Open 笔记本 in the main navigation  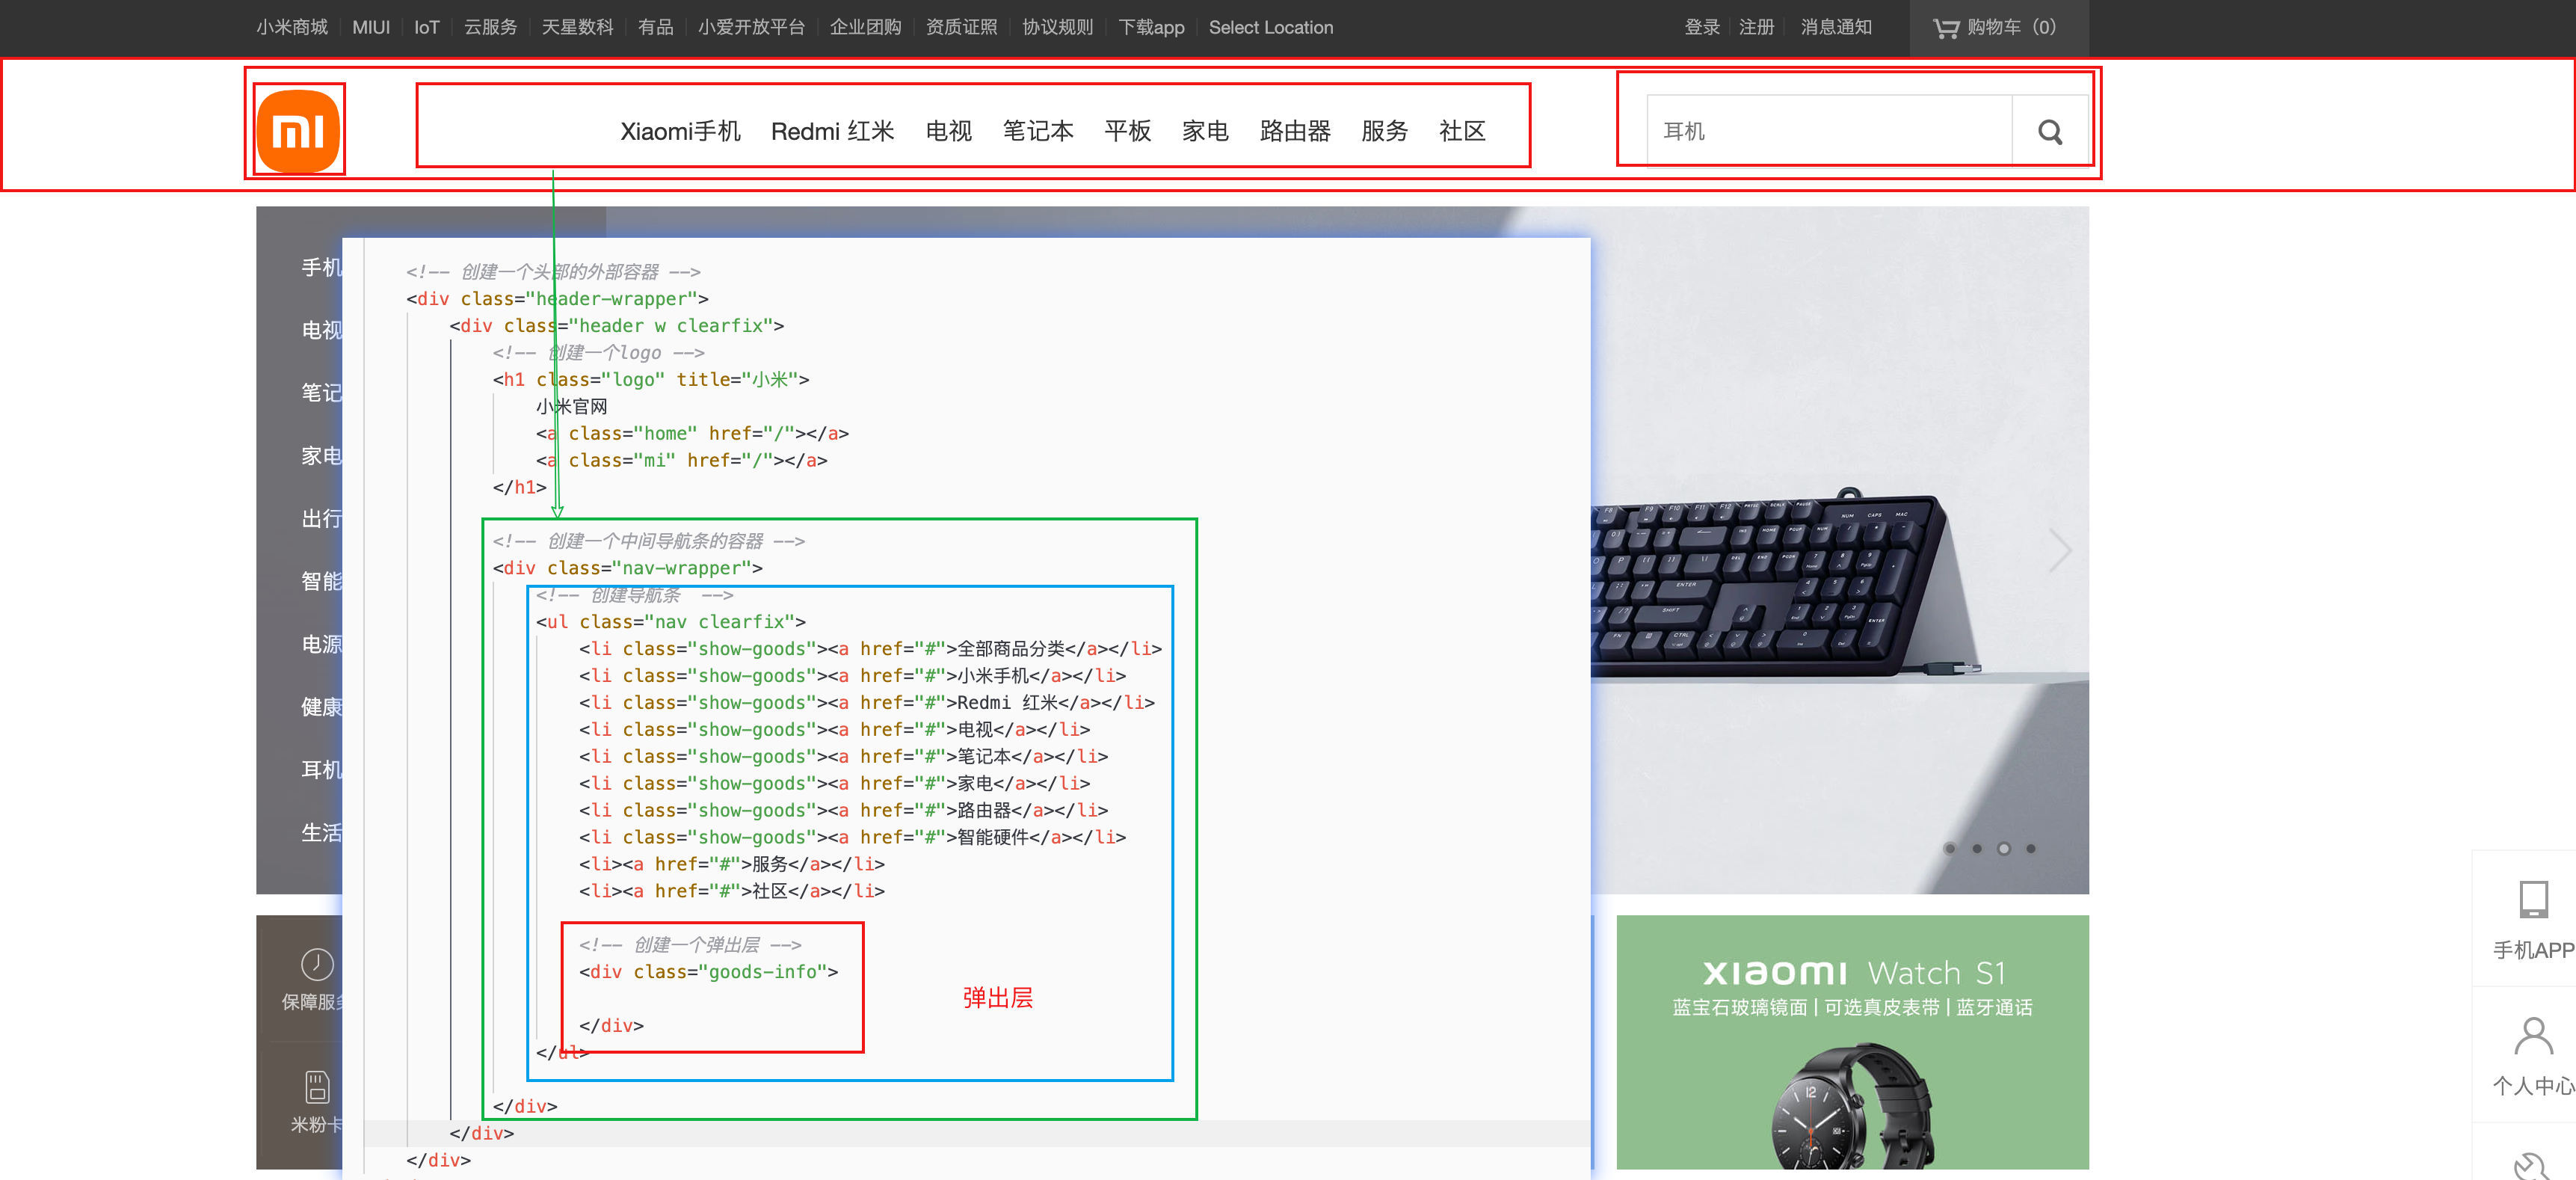1038,131
